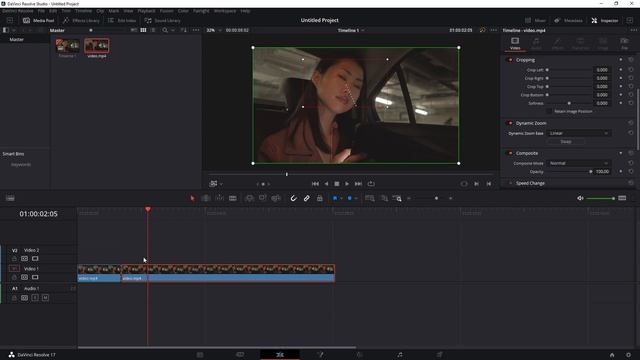This screenshot has width=640, height=360.
Task: Search the media pool with magnifier icon
Action: pyautogui.click(x=165, y=30)
